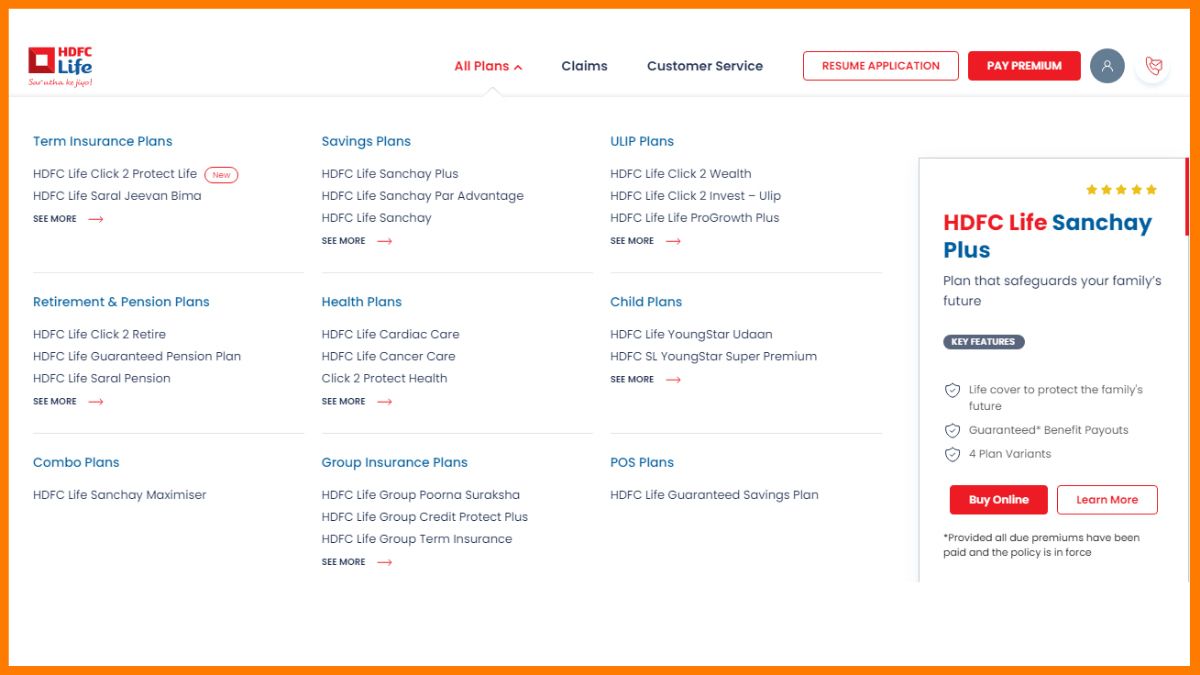The image size is (1200, 675).
Task: Open the Customer Service menu
Action: [x=705, y=66]
